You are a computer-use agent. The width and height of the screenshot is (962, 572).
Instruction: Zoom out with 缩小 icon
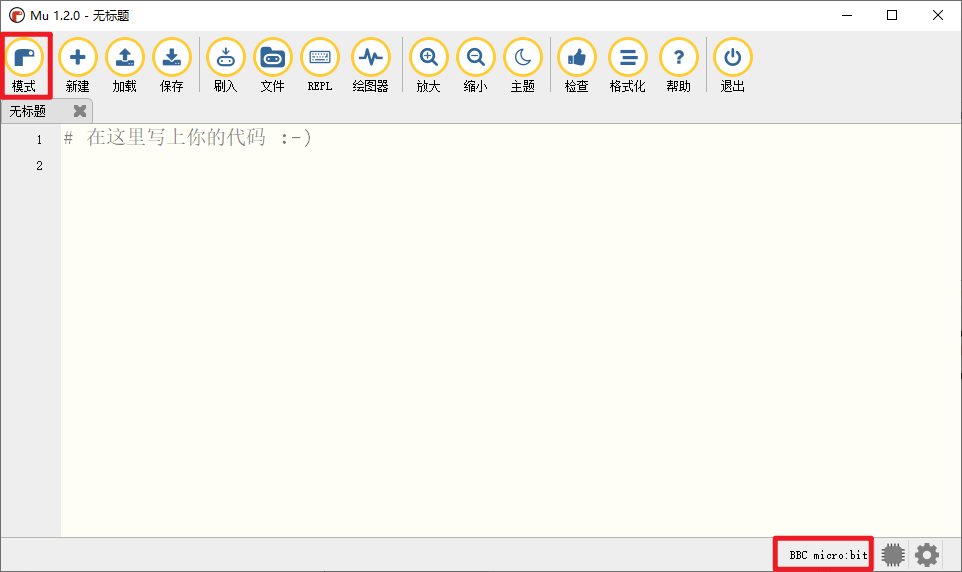(x=476, y=58)
